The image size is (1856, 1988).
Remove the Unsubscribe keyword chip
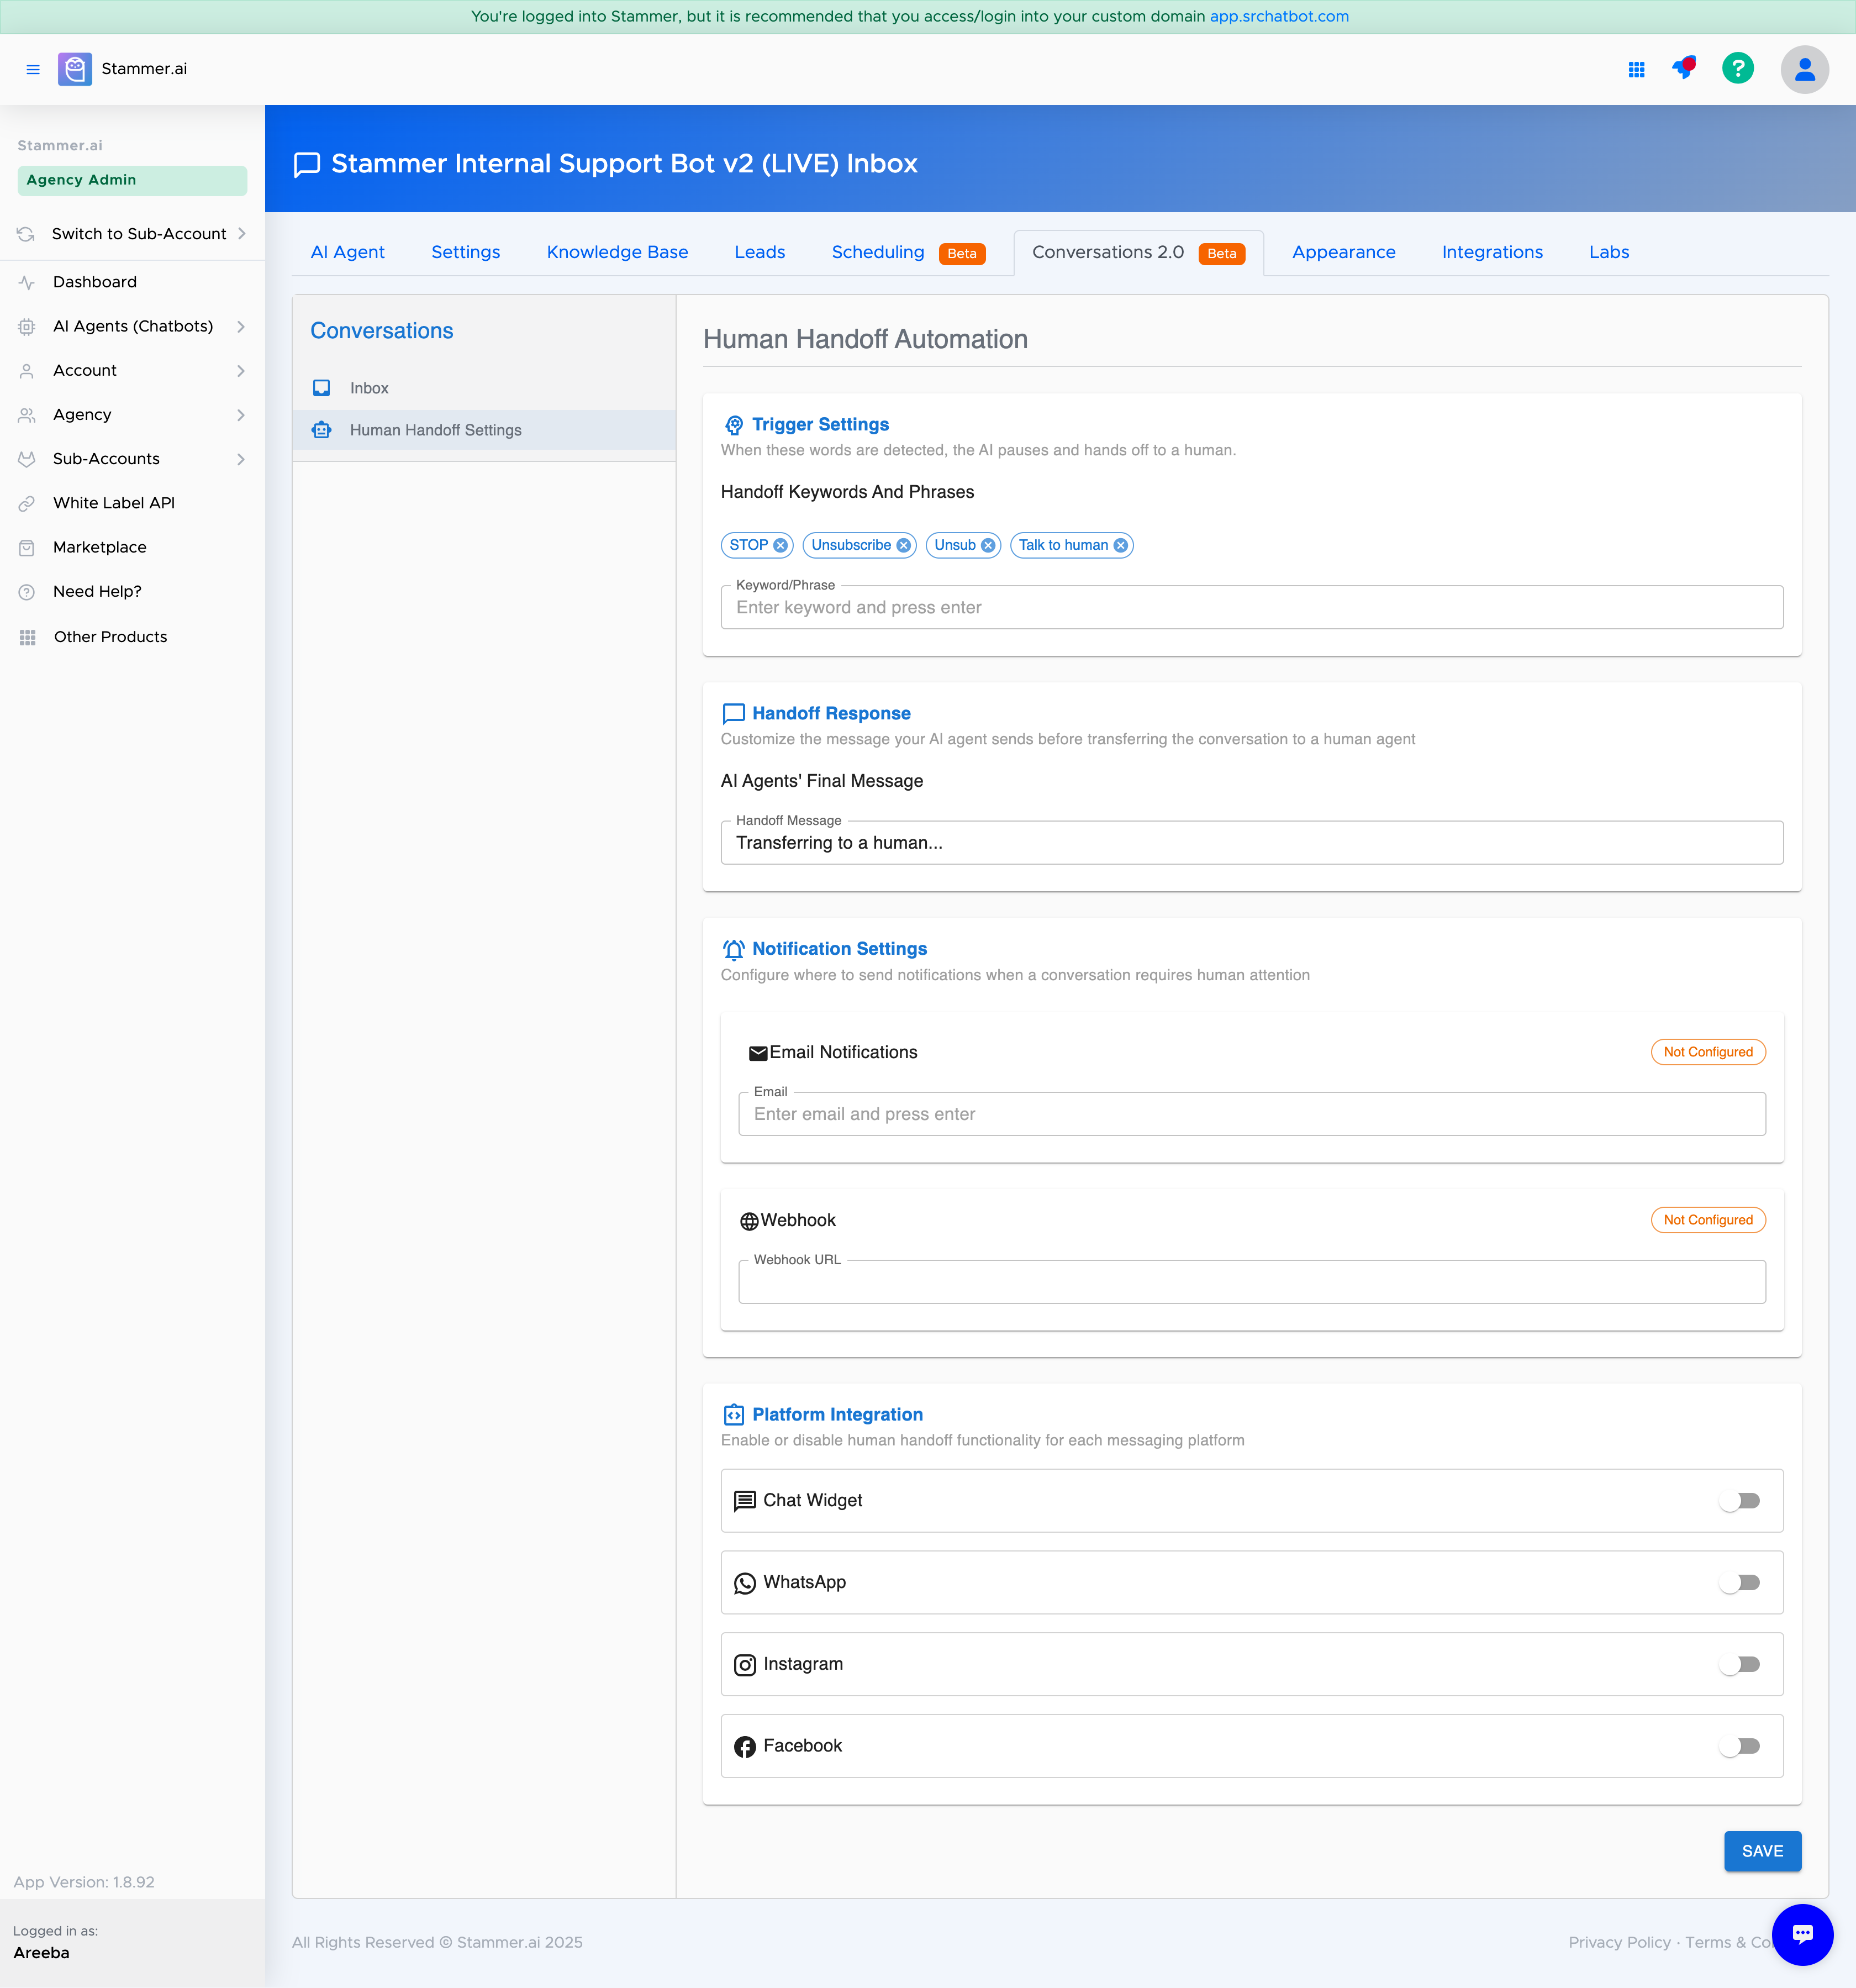pos(904,545)
